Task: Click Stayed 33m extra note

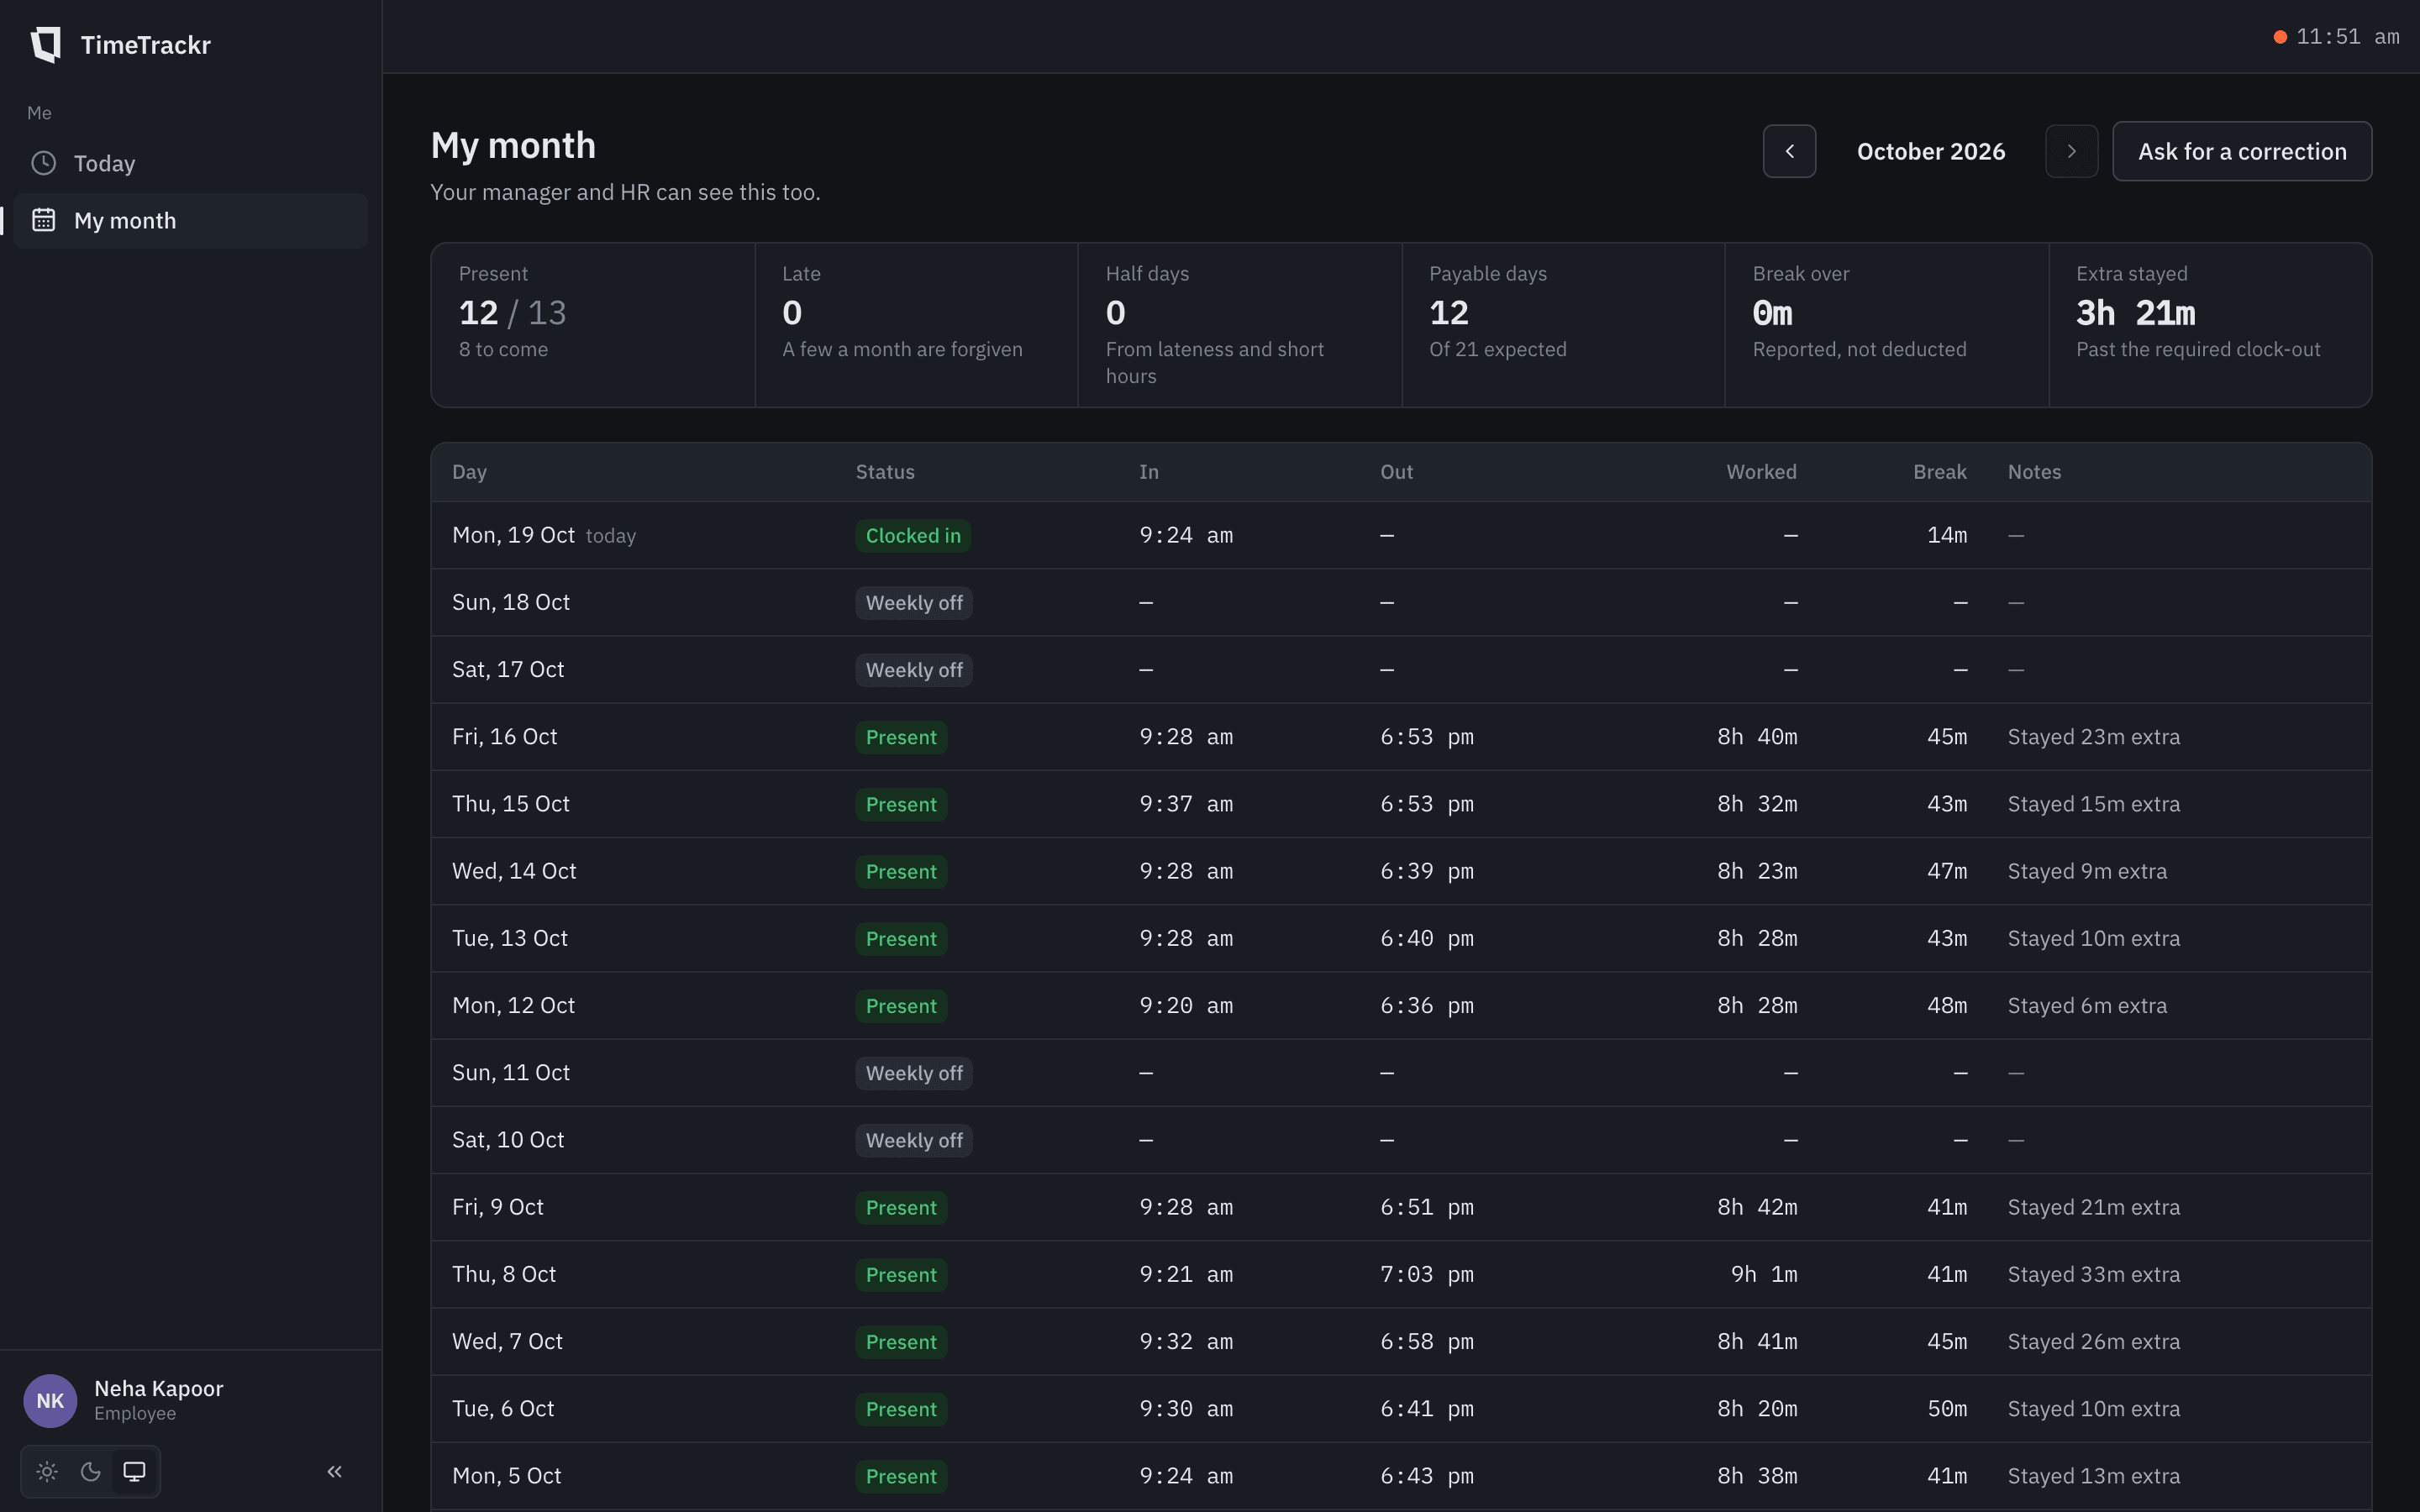Action: tap(2094, 1274)
